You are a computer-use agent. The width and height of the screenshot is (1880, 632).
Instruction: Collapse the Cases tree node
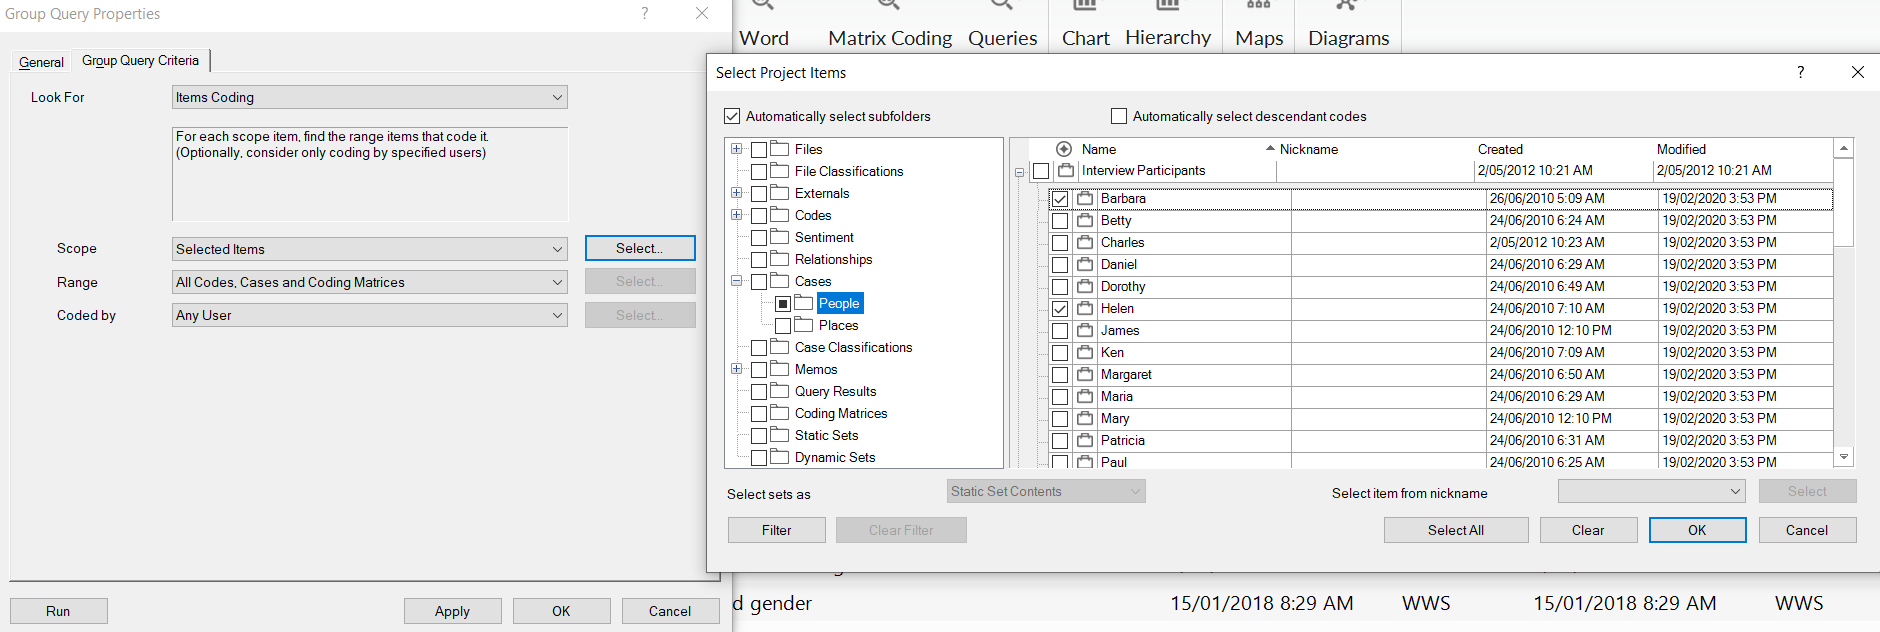(x=737, y=281)
